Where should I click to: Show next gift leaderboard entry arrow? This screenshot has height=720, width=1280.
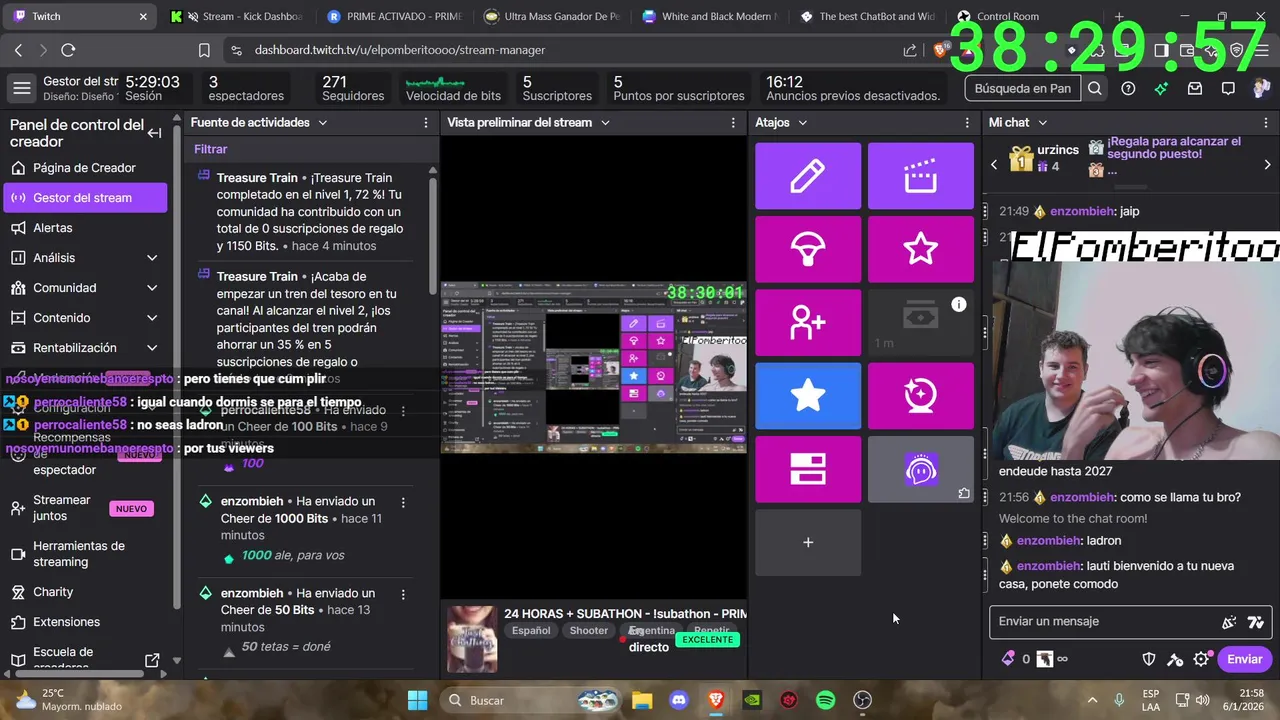tap(1267, 164)
